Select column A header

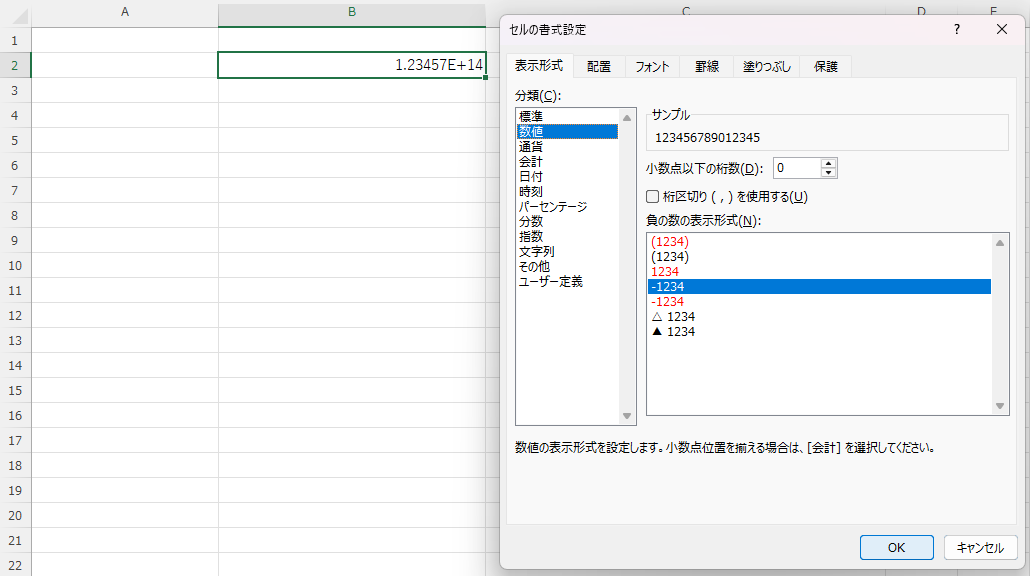(125, 12)
